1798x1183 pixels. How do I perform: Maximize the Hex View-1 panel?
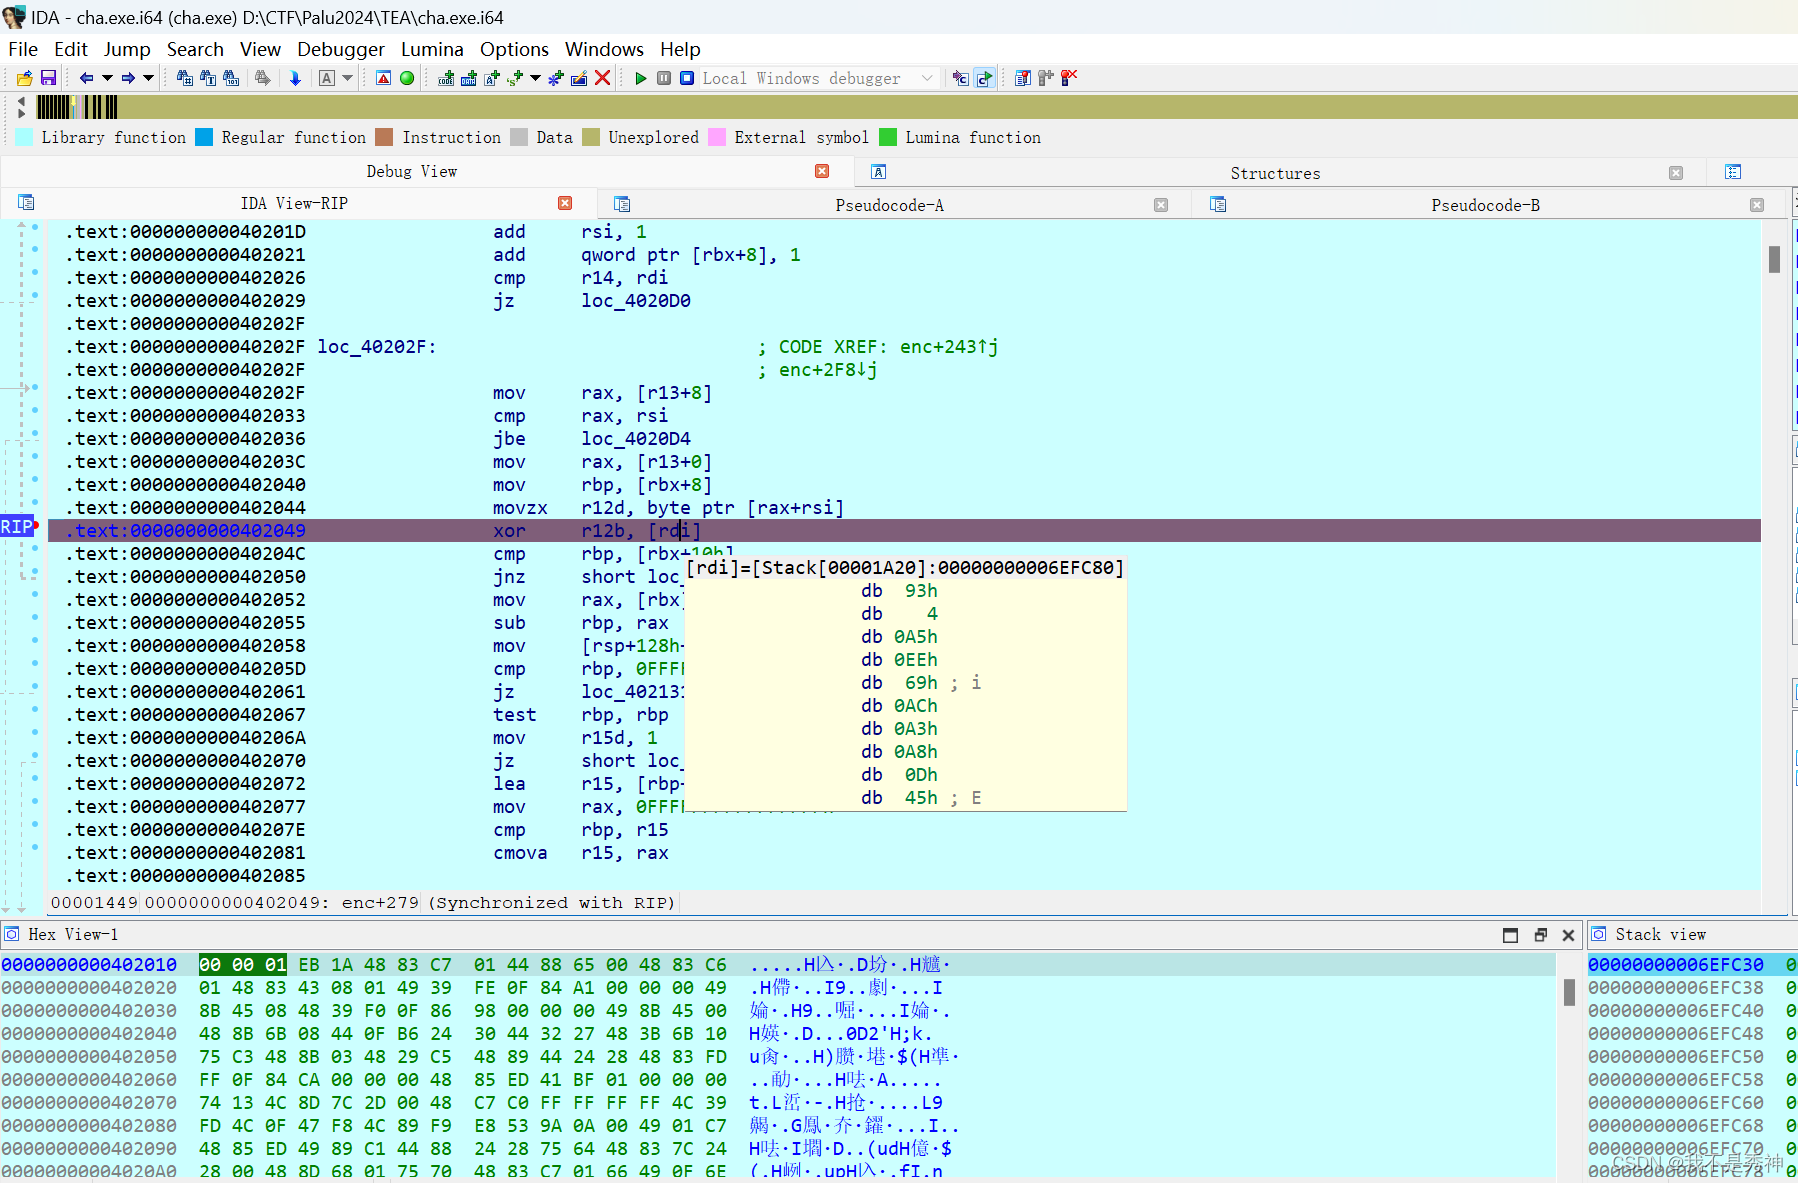click(x=1510, y=935)
